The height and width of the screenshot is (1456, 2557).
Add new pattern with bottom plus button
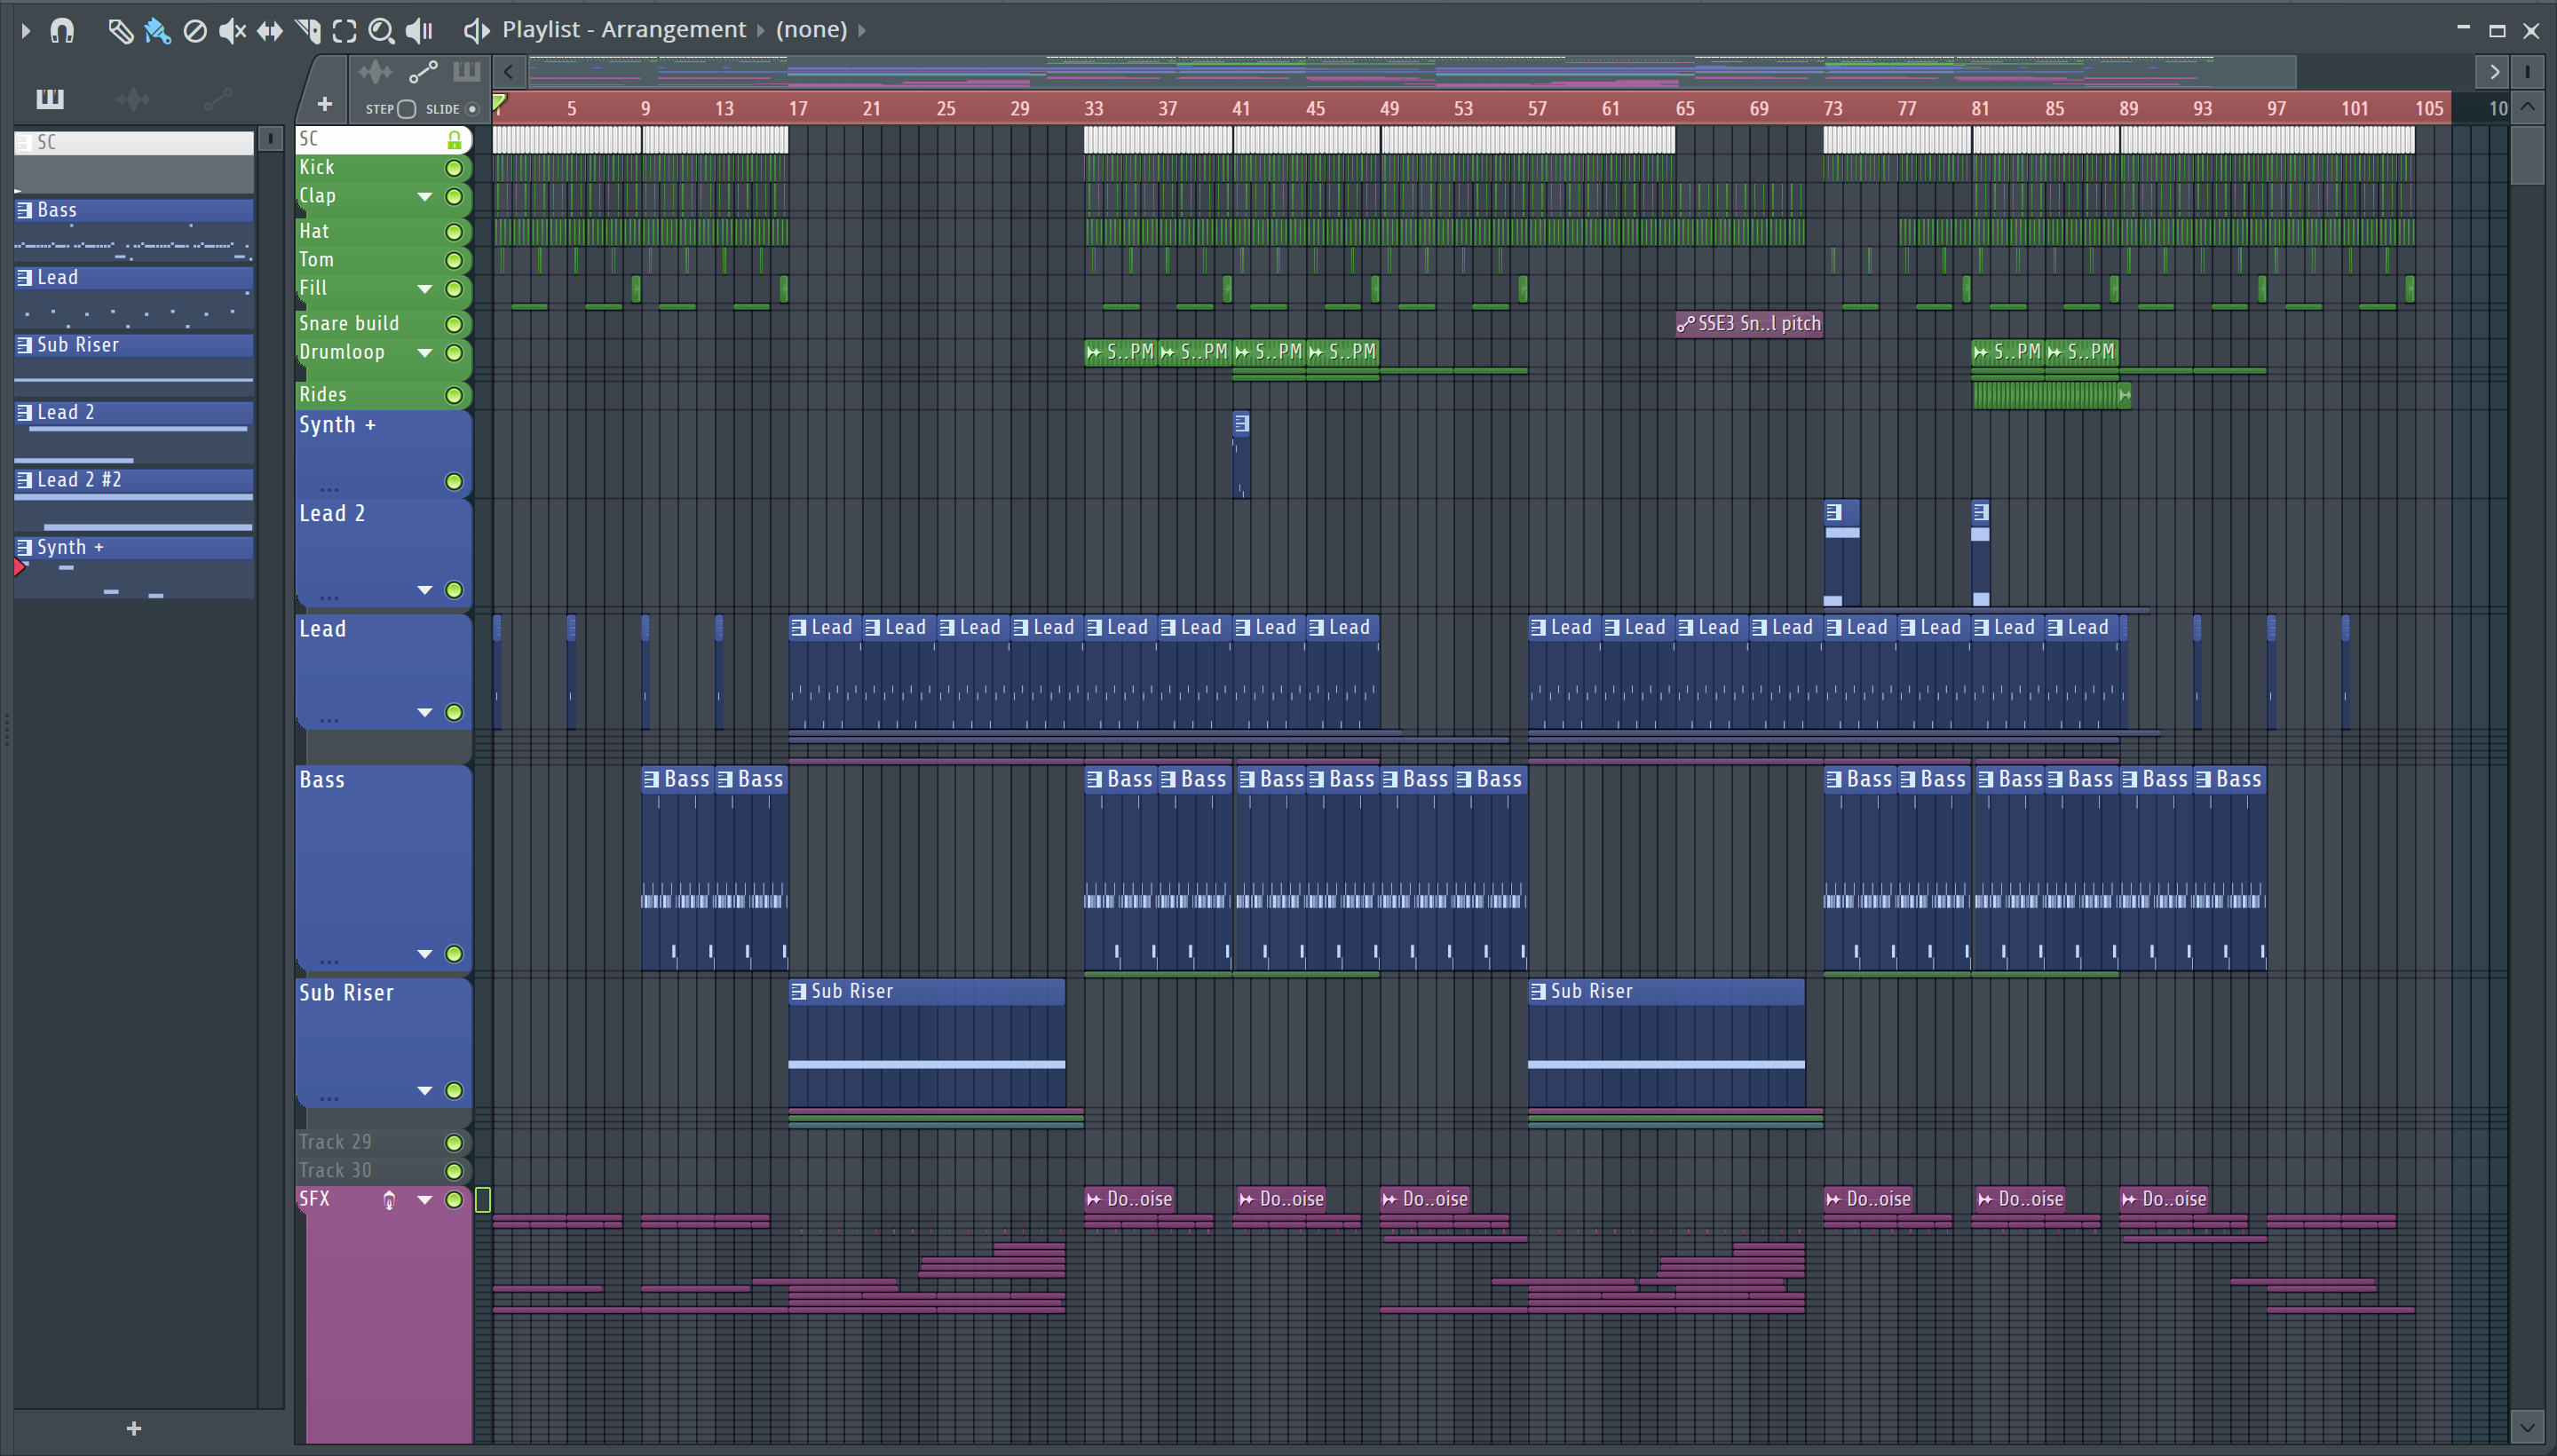134,1429
